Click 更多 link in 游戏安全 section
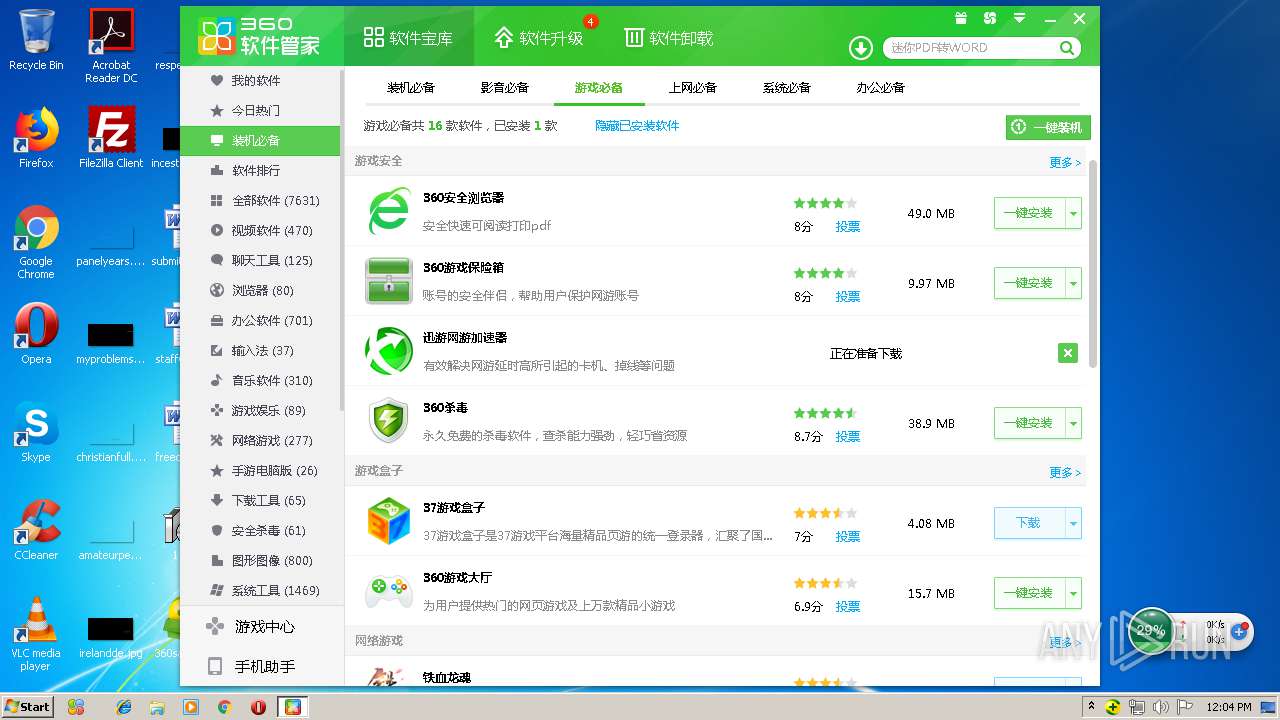Viewport: 1280px width, 720px height. [1065, 162]
